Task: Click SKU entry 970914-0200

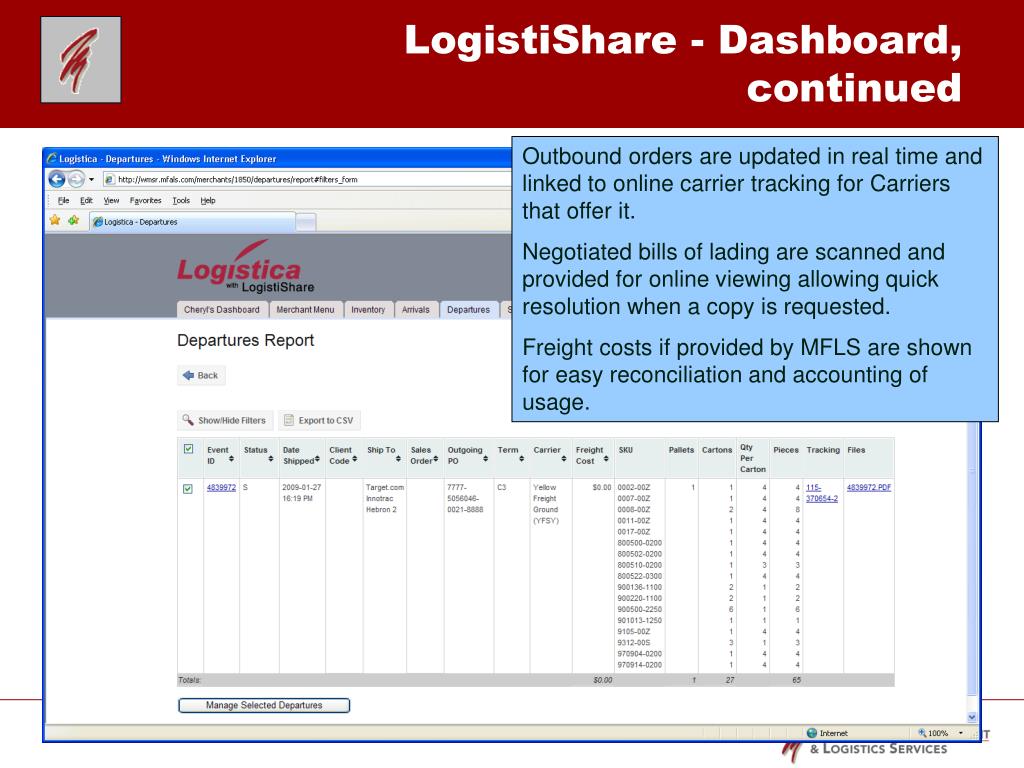Action: click(639, 665)
